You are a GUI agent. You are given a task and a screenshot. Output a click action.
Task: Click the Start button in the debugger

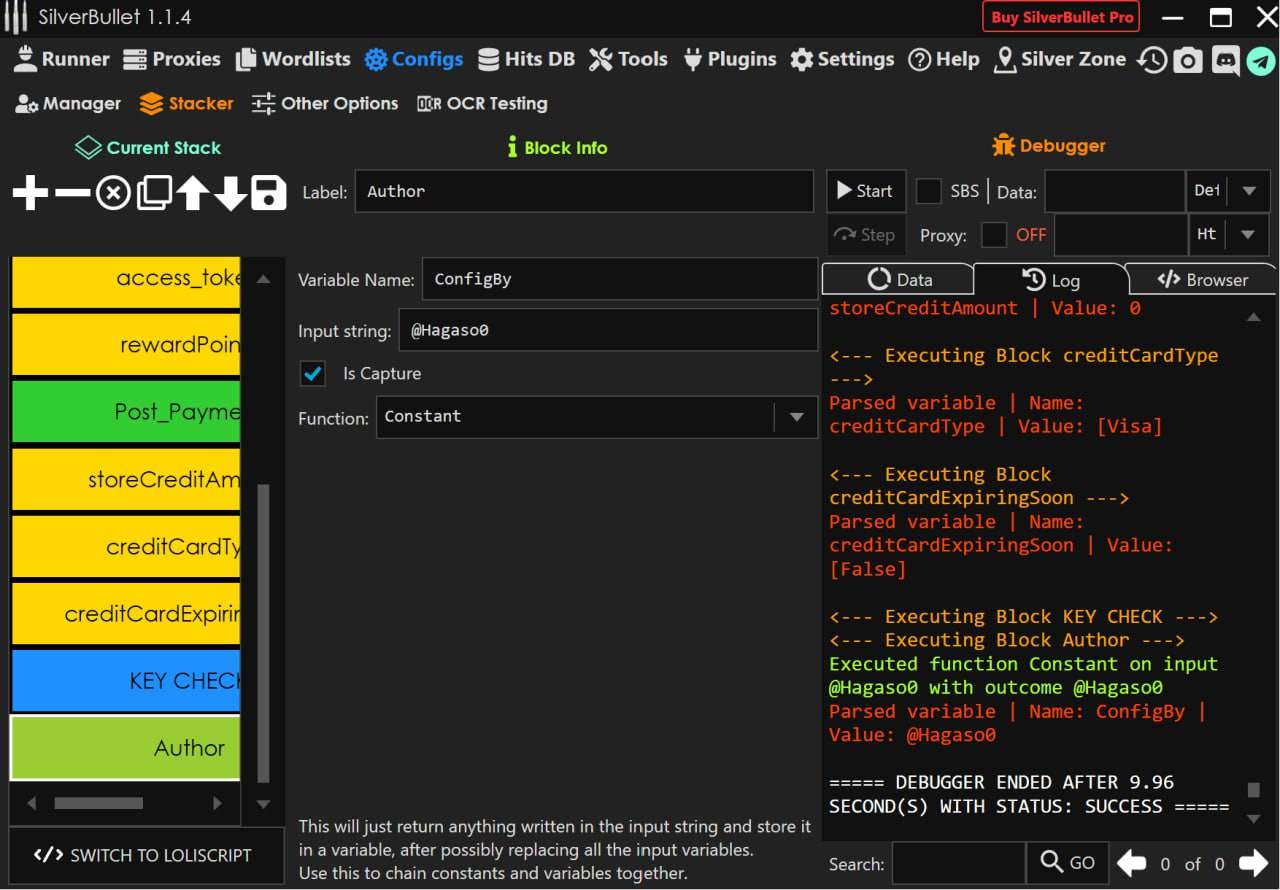coord(865,190)
